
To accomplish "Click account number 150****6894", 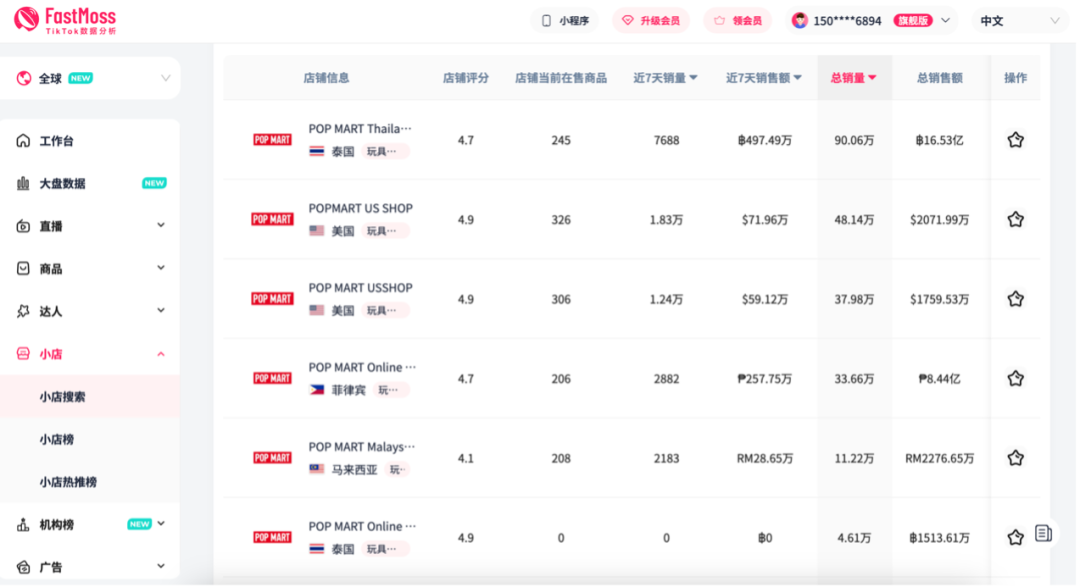I will pos(847,21).
